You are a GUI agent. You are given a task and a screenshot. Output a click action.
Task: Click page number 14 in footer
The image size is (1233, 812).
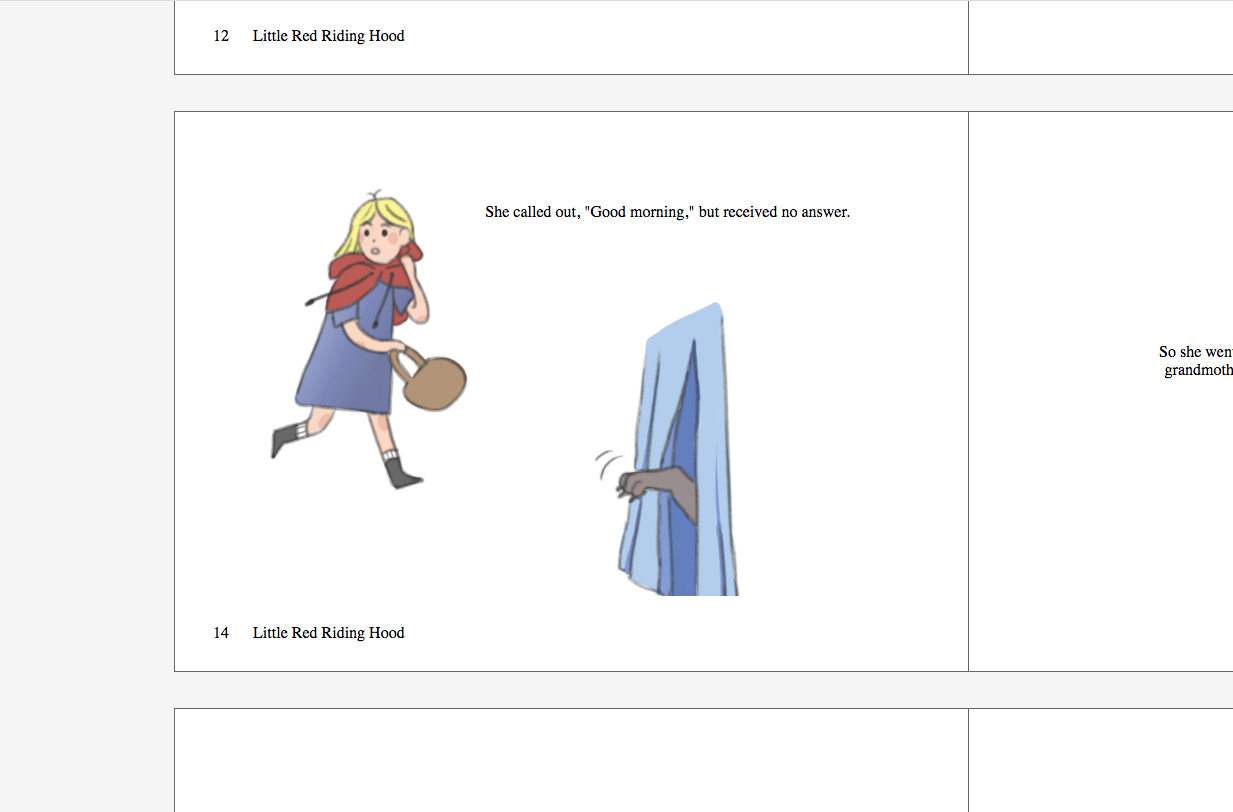coord(221,633)
